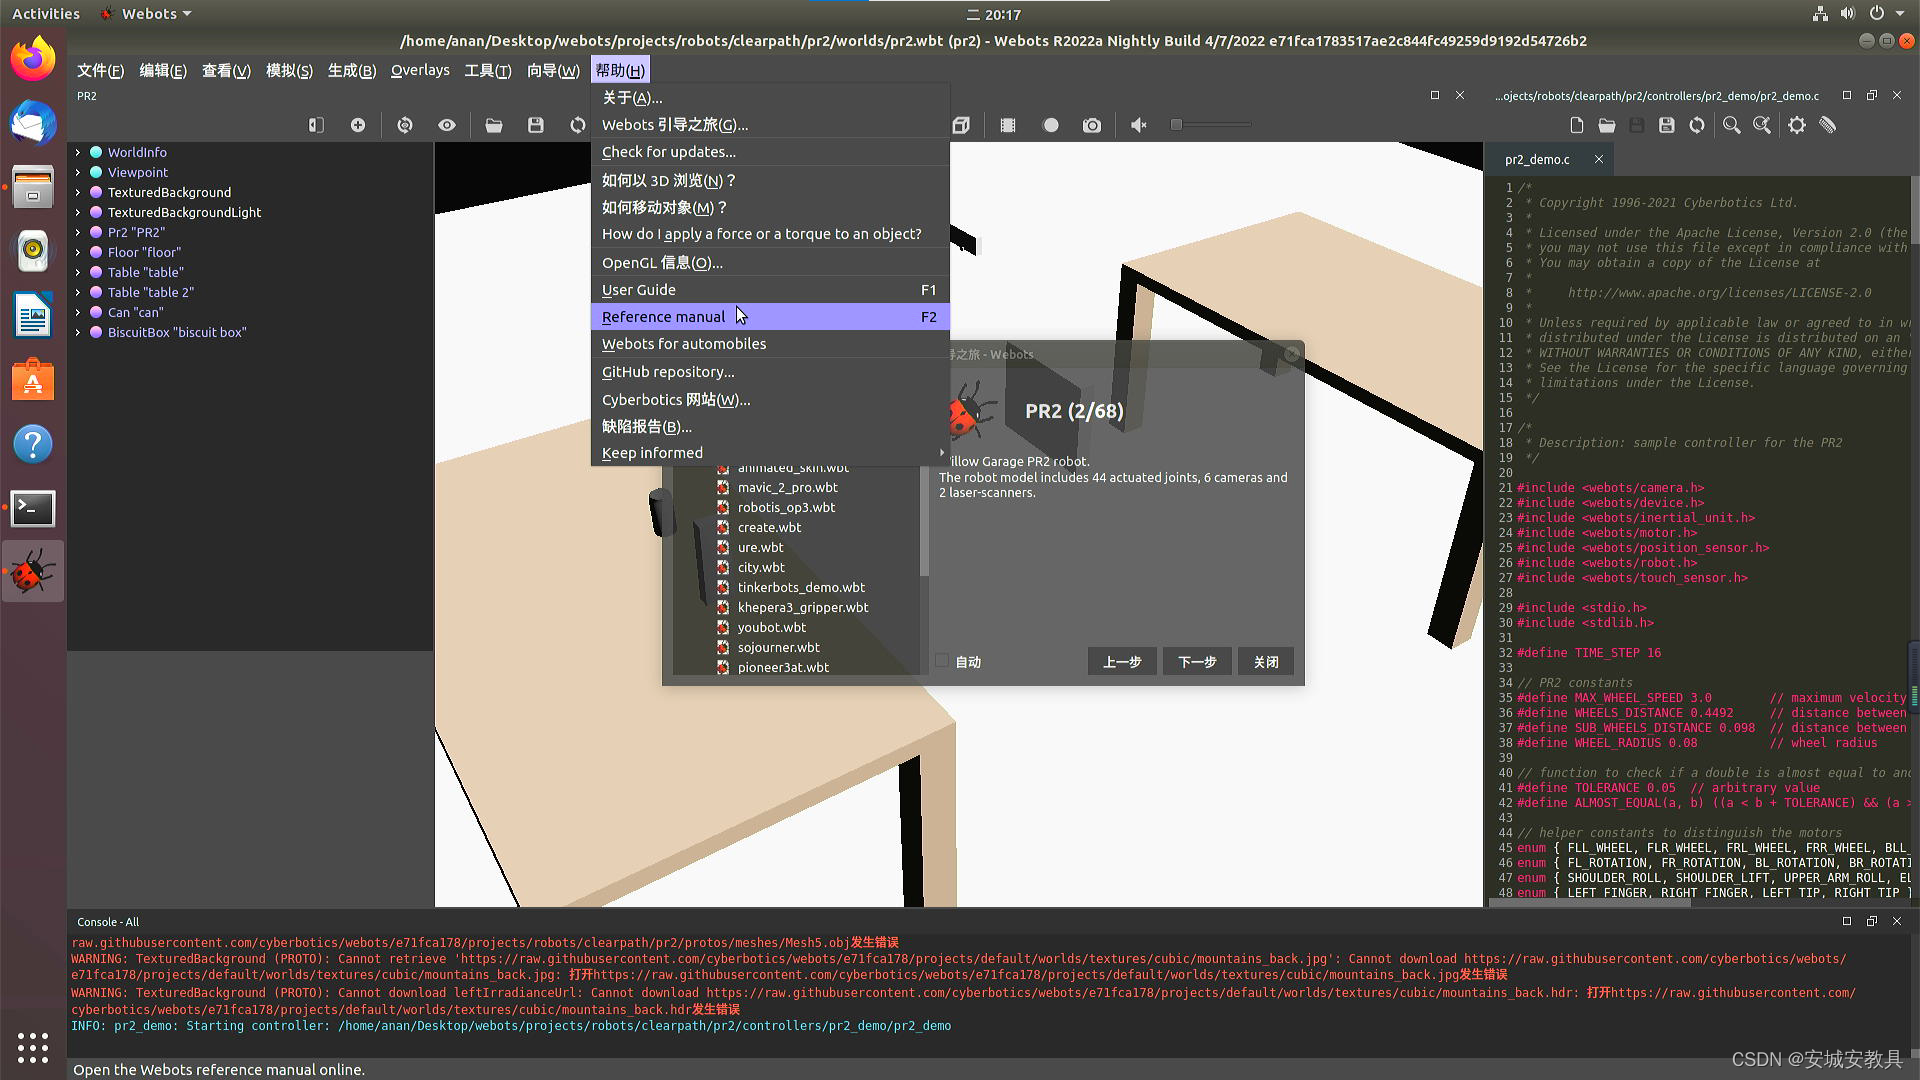Toggle the scene tree side panel icon
Viewport: 1920px width, 1080px height.
[x=316, y=125]
